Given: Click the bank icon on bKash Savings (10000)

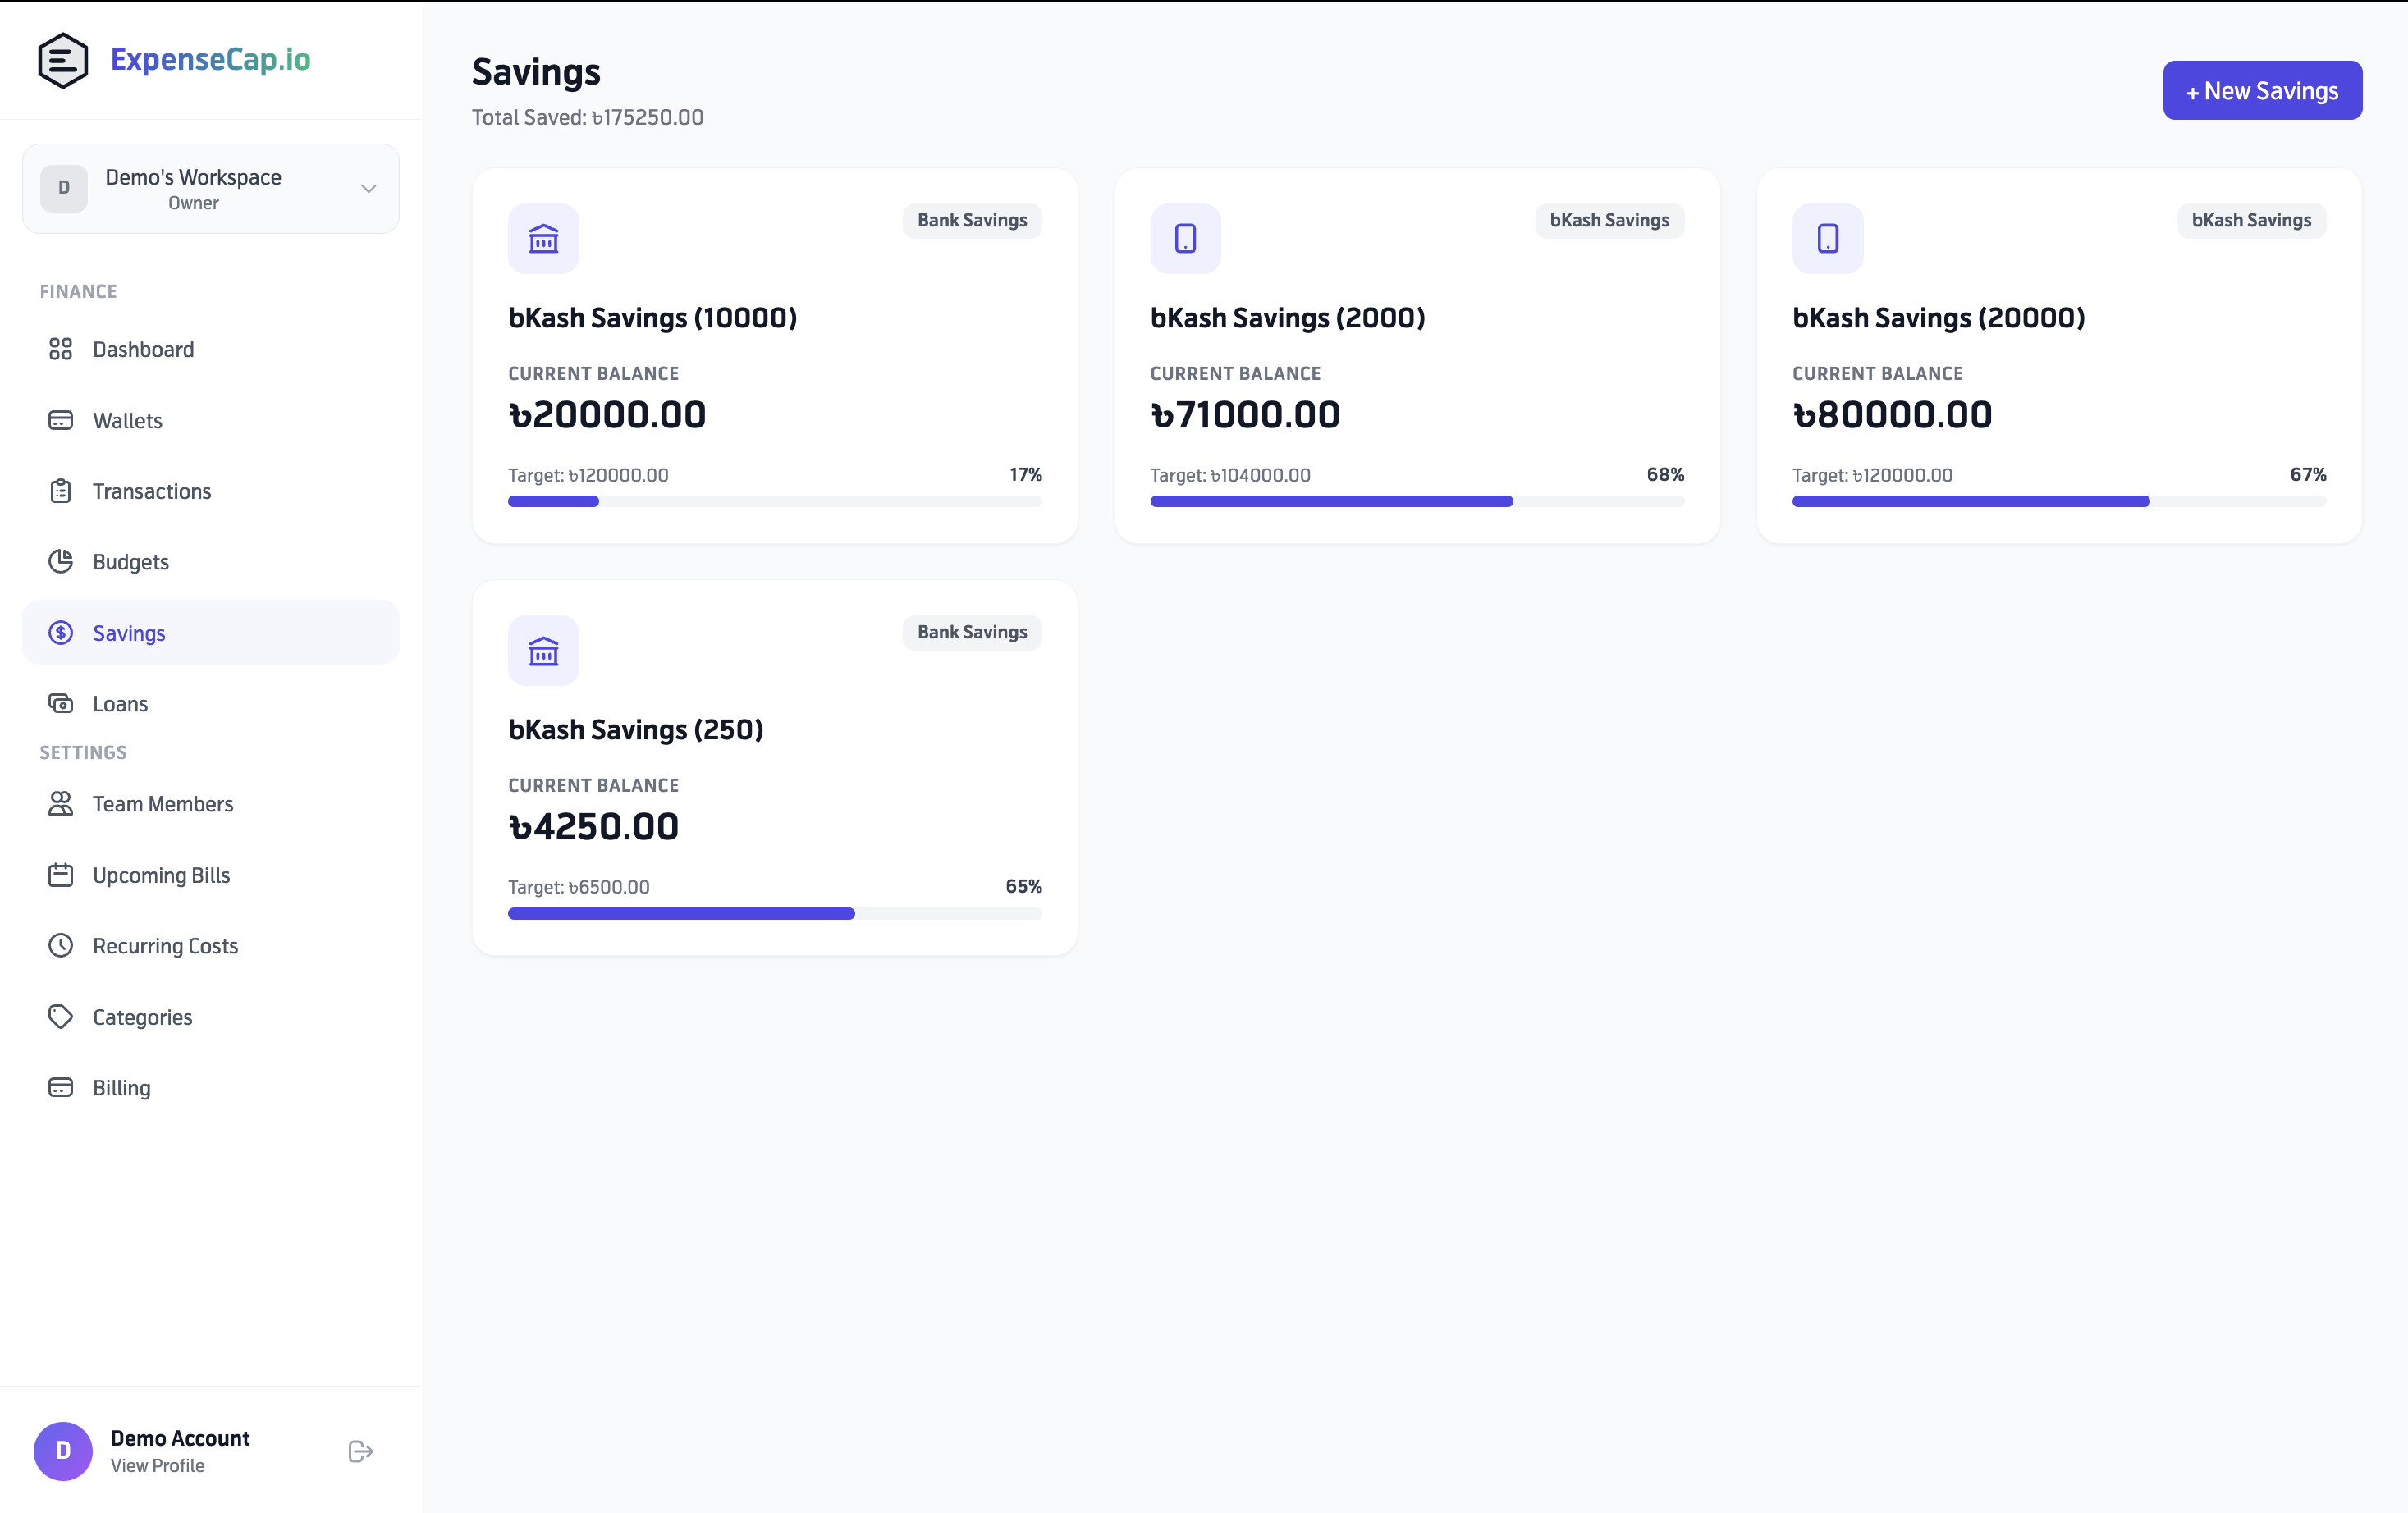Looking at the screenshot, I should tap(543, 239).
